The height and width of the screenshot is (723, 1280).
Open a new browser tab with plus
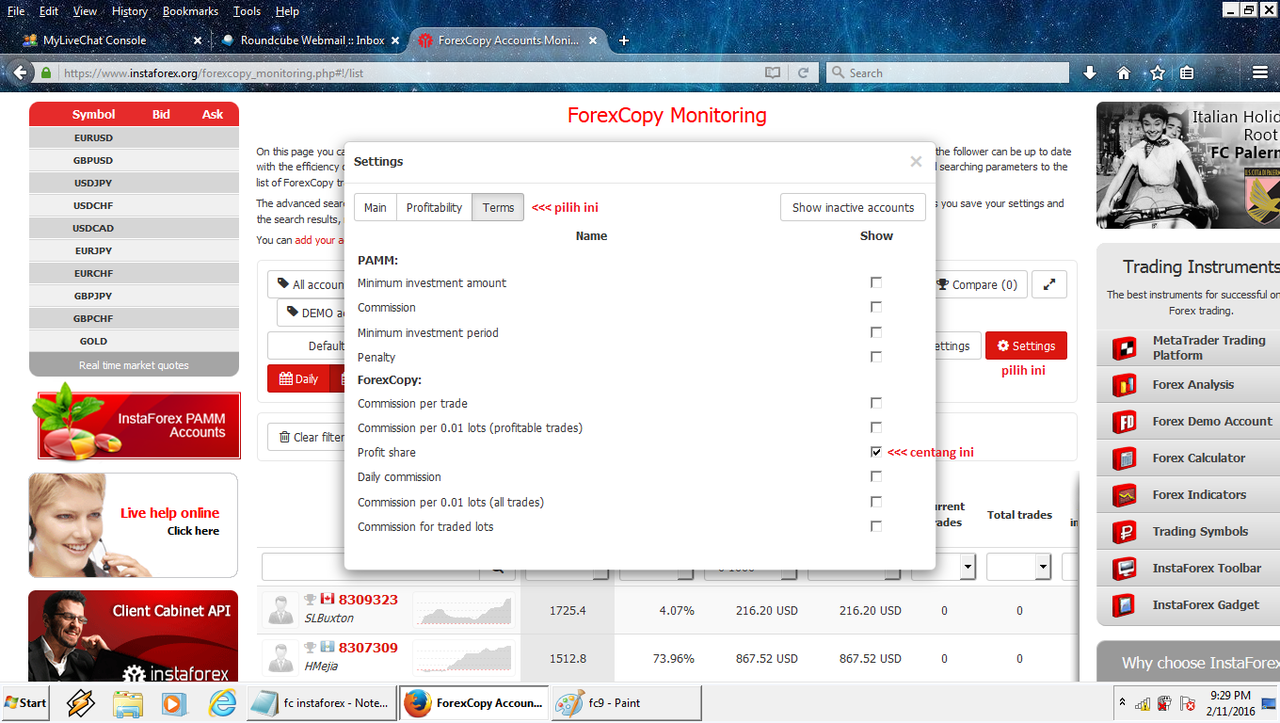tap(624, 40)
